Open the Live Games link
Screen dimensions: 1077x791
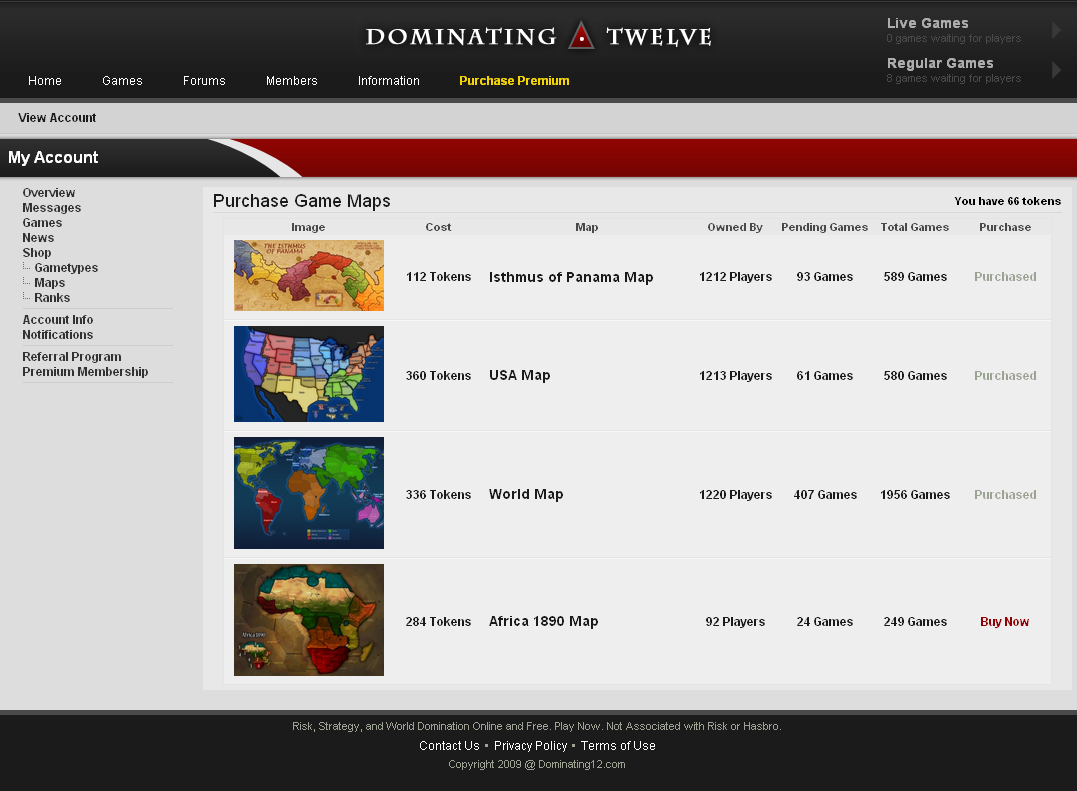click(x=927, y=23)
